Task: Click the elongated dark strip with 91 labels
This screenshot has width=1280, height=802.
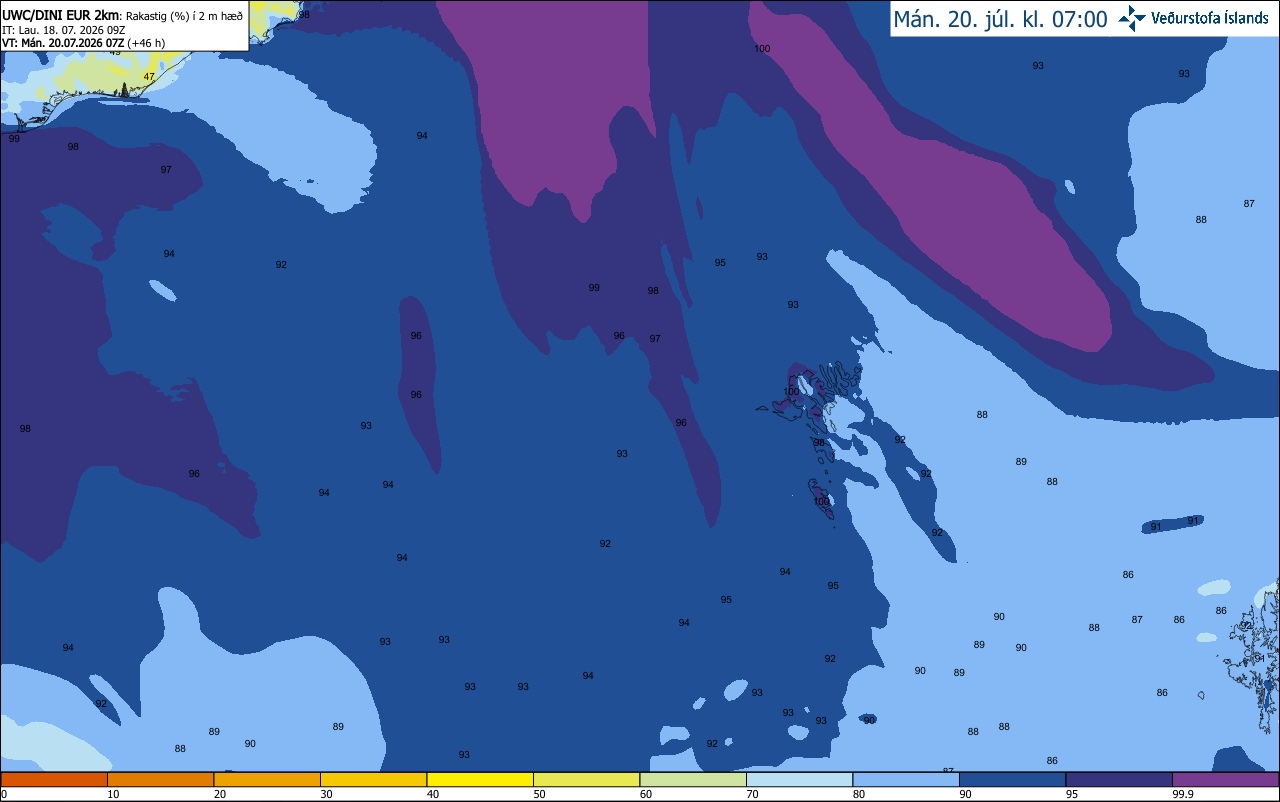Action: (1173, 524)
